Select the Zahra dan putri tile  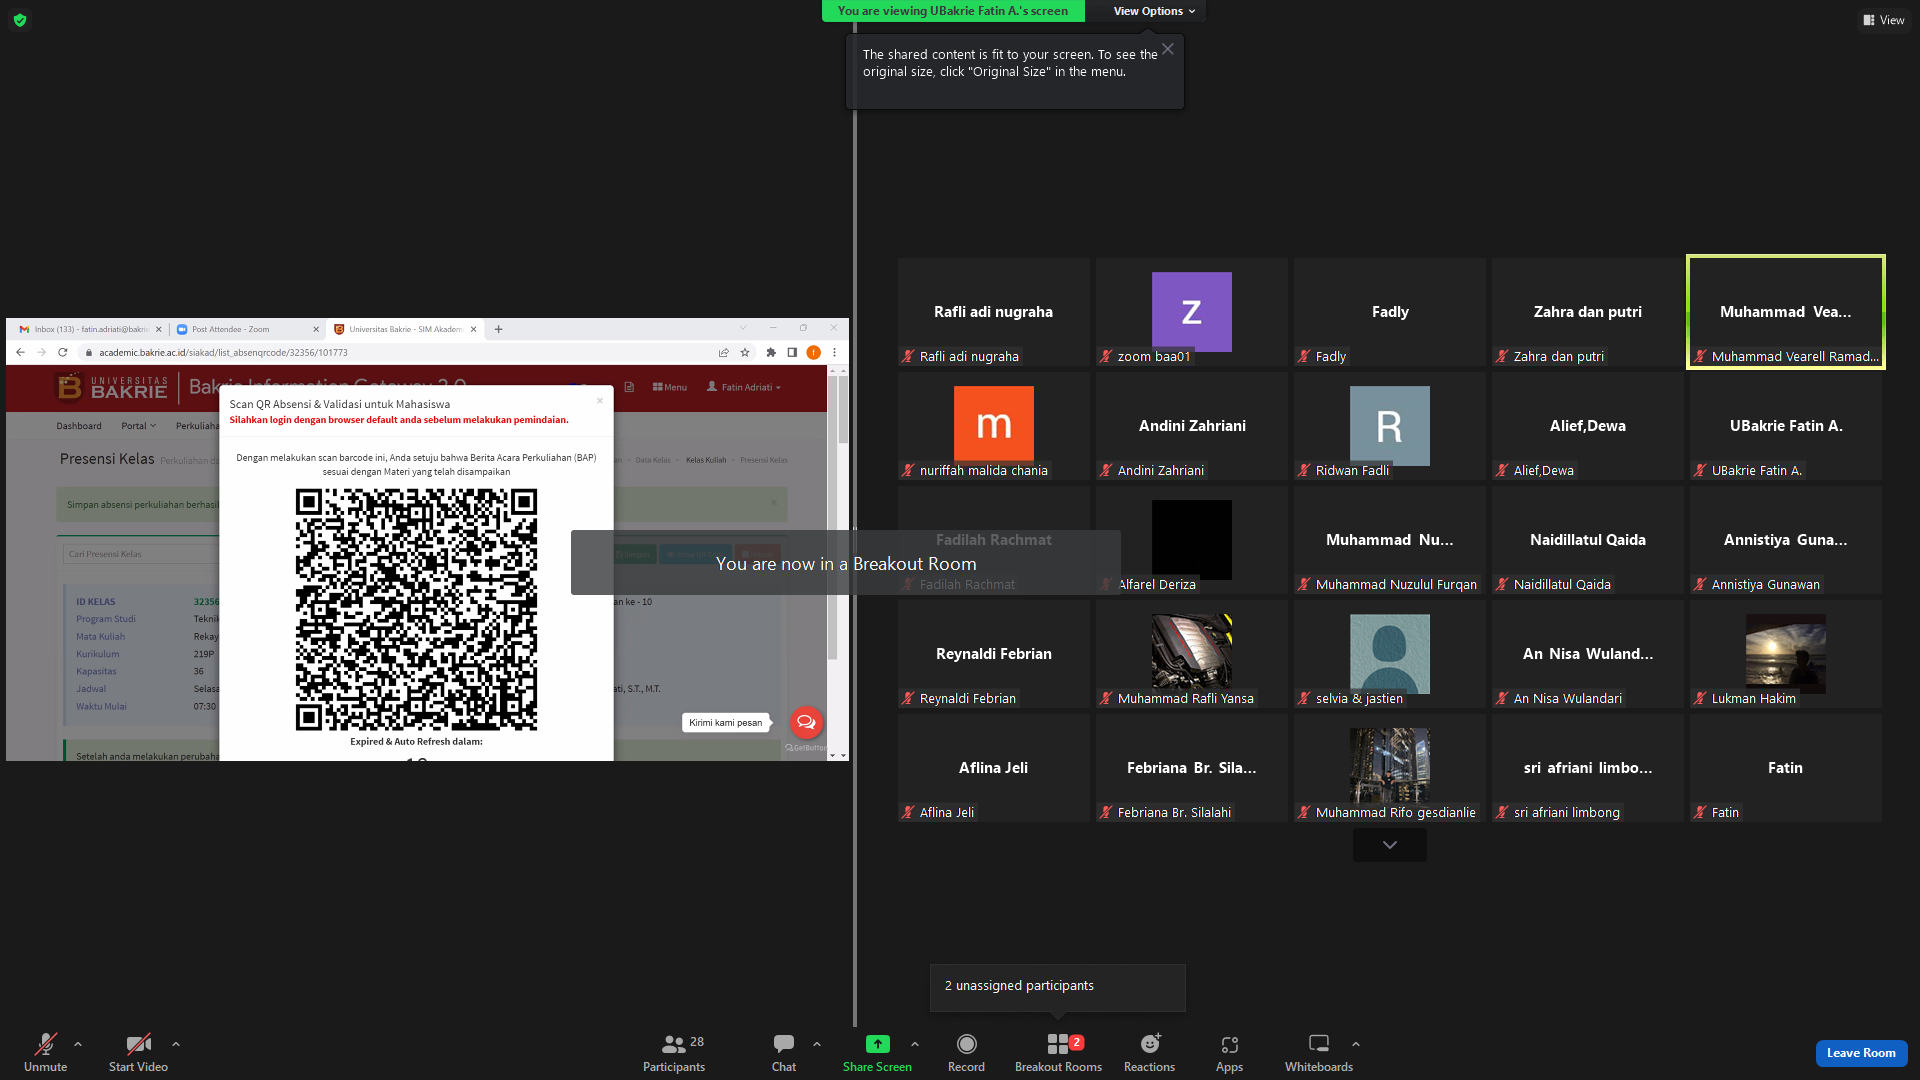point(1588,312)
